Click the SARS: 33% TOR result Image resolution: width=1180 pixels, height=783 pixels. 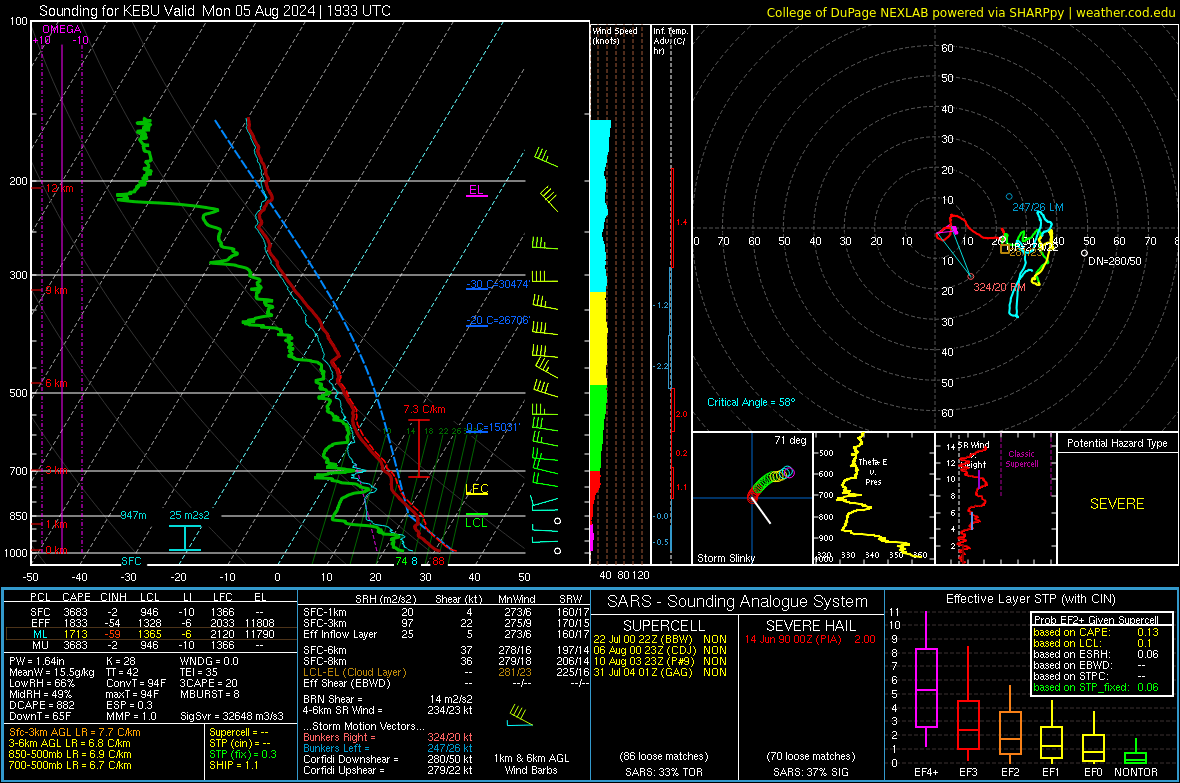[664, 772]
